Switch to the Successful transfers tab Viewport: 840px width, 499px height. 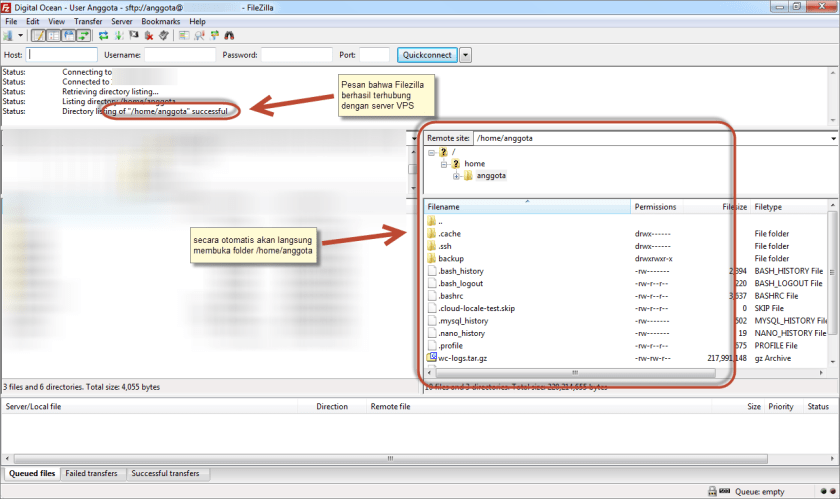166,473
